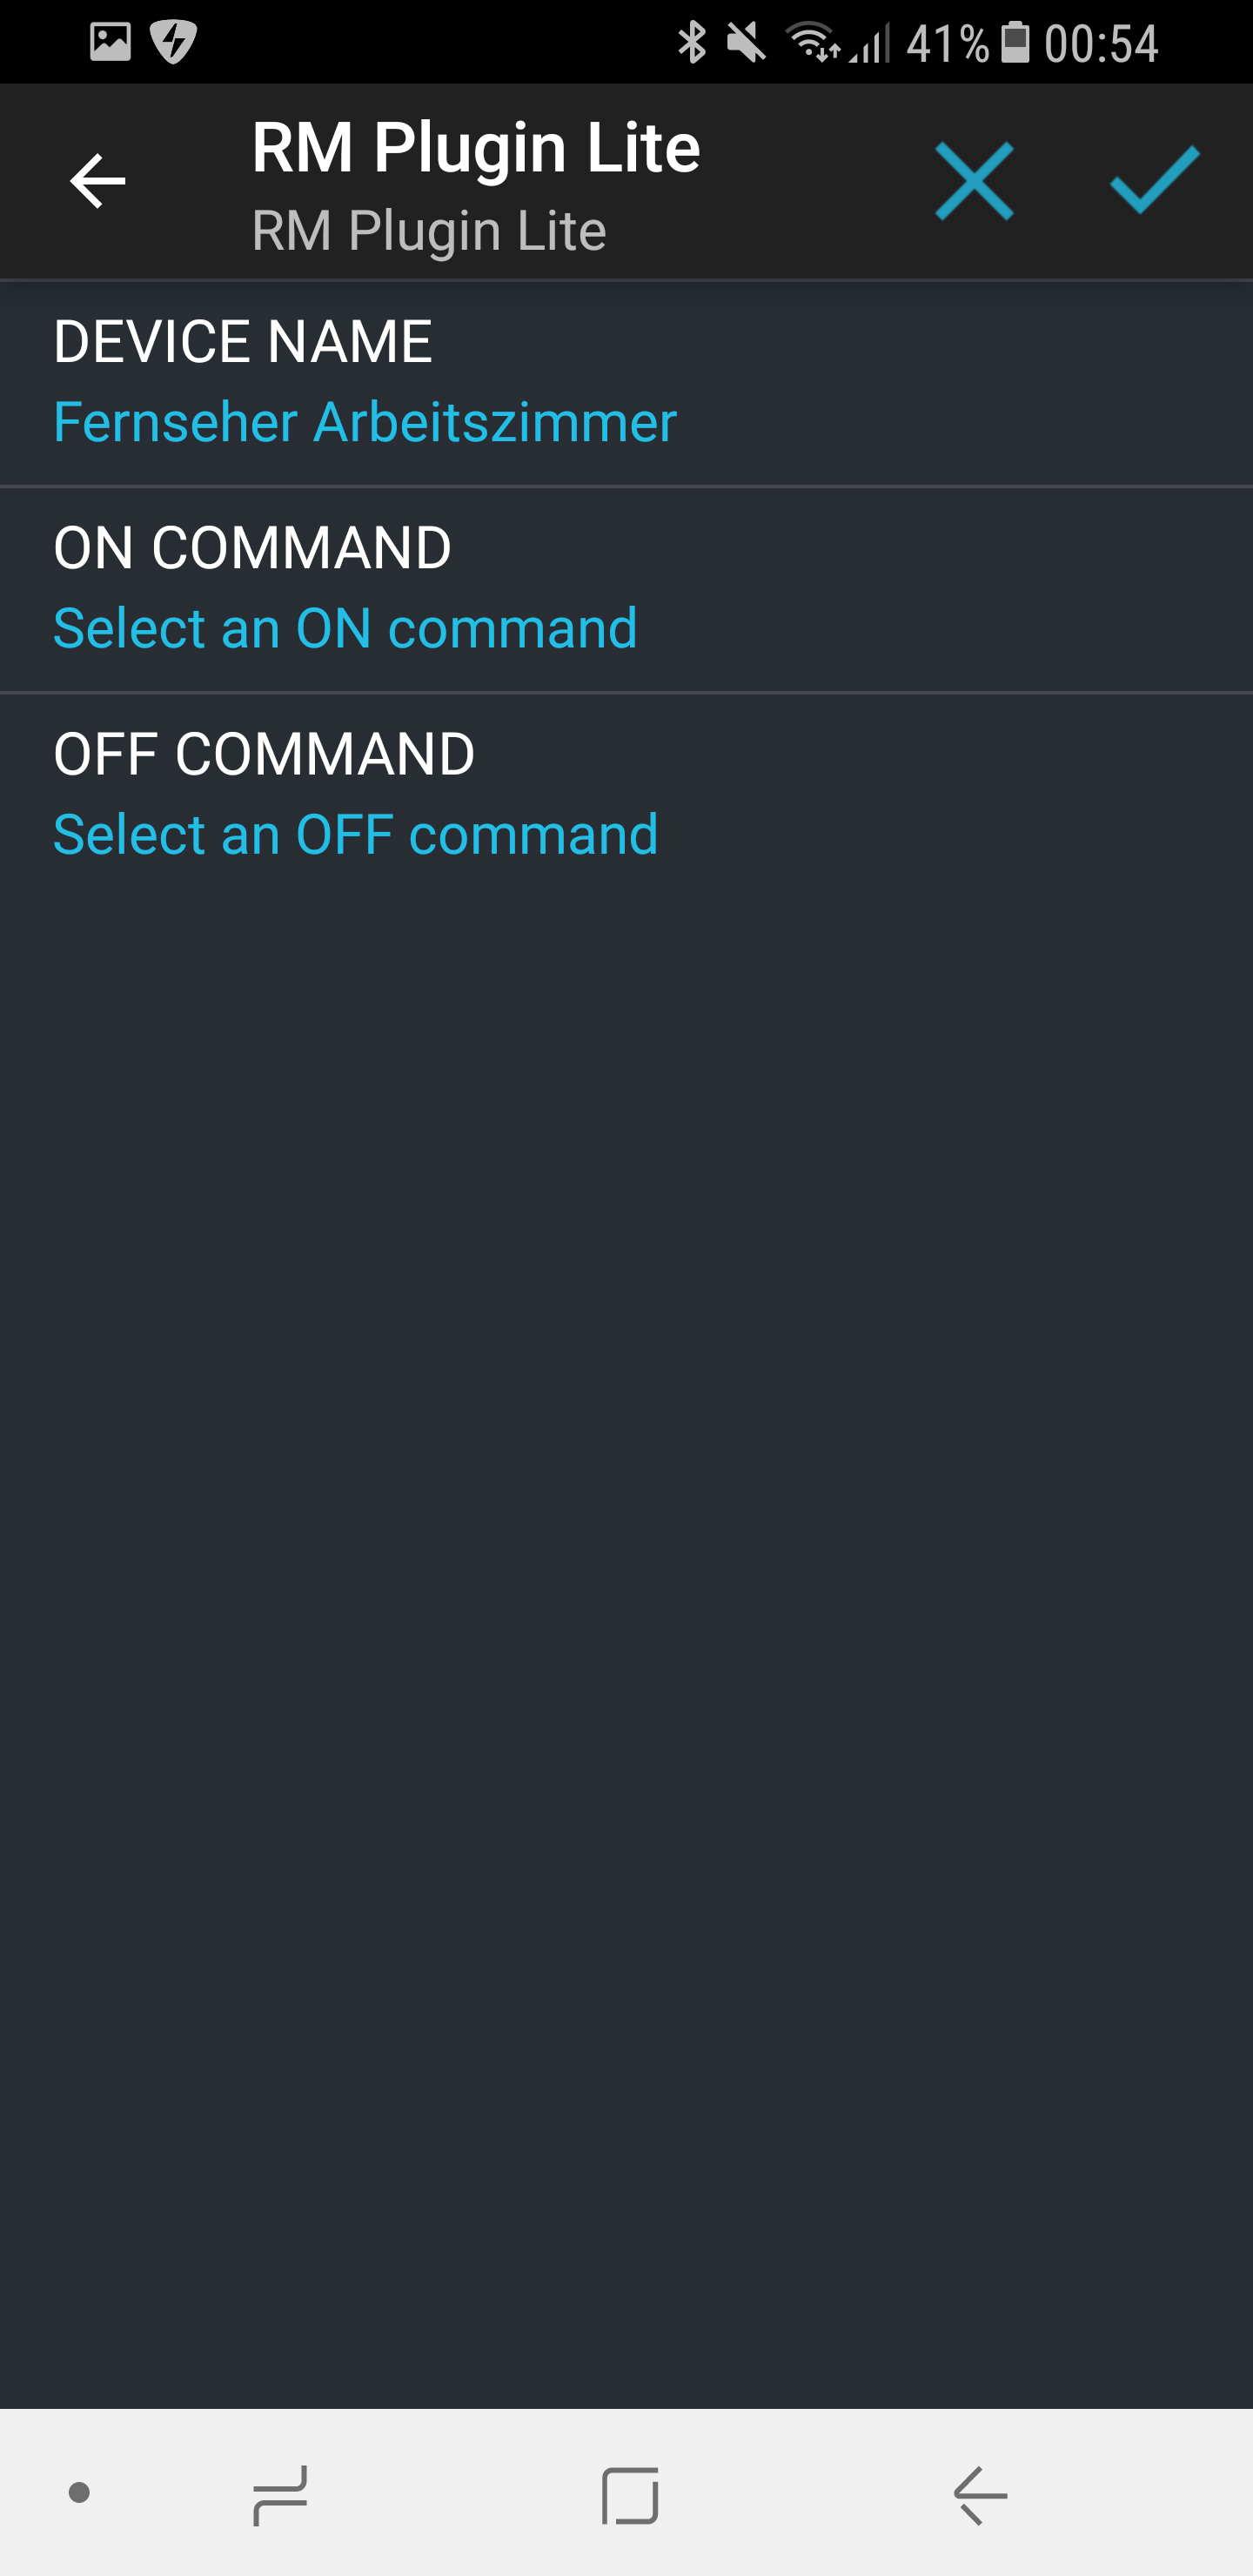Open the 'Select an ON command' picker
Screen dimensions: 1253x2576
tap(345, 628)
